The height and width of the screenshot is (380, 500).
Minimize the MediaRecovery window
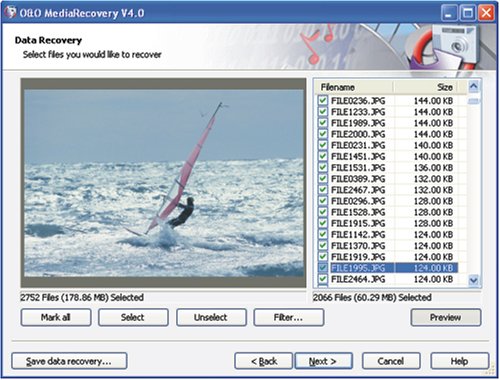[x=449, y=13]
